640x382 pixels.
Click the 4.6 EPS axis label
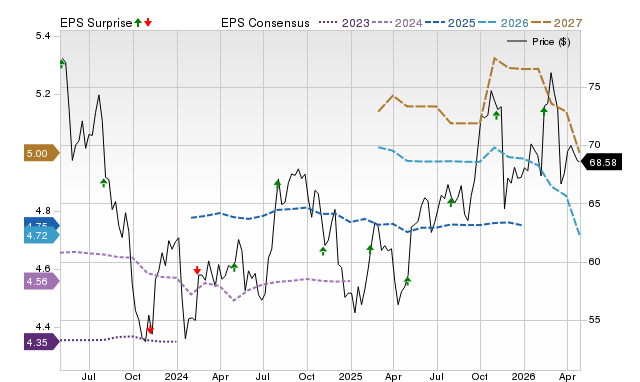point(43,269)
